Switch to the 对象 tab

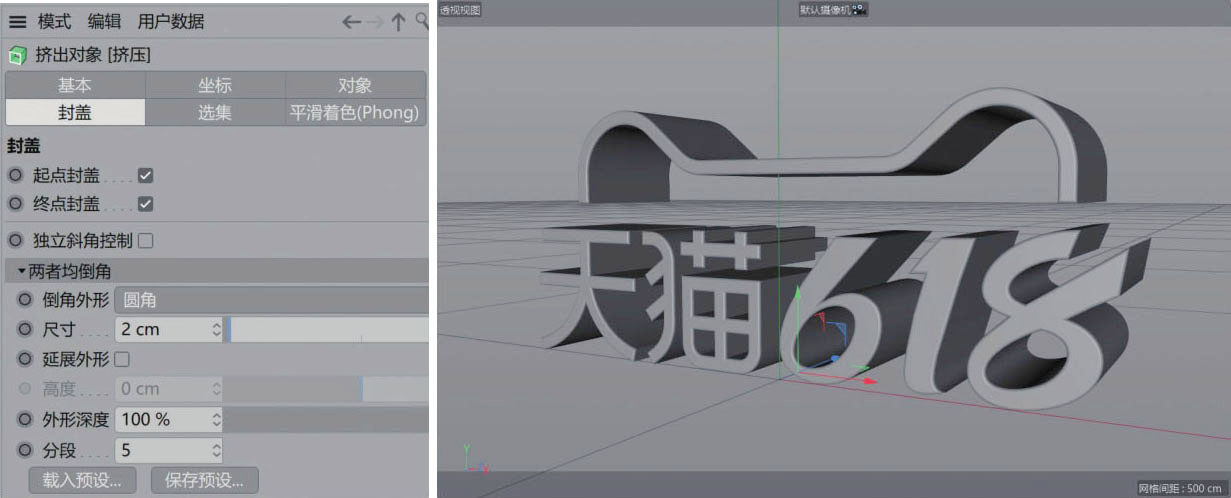[355, 85]
